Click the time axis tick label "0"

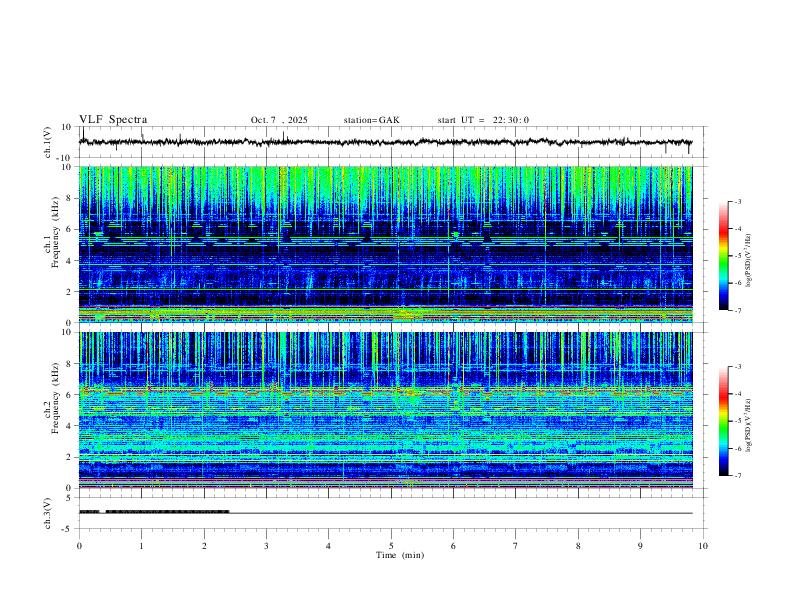pyautogui.click(x=79, y=546)
